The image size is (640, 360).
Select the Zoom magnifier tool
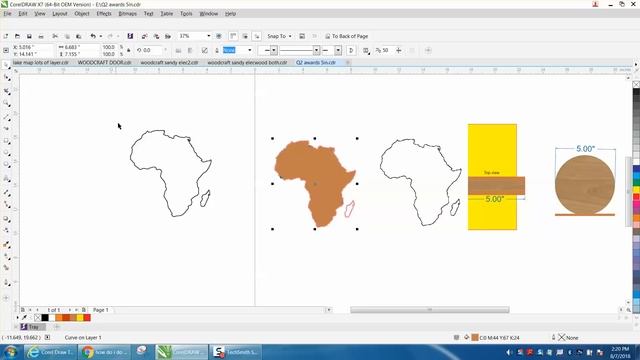pos(7,104)
